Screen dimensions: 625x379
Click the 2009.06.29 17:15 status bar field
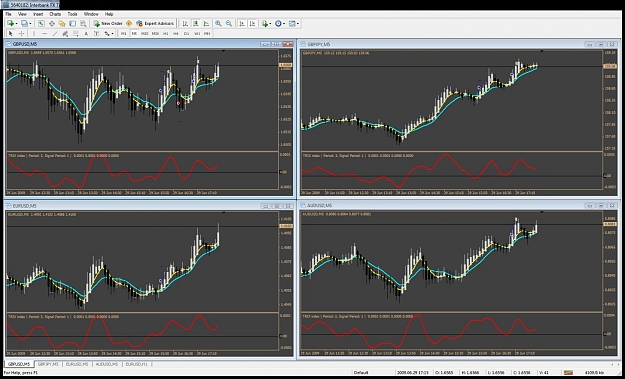coord(413,373)
